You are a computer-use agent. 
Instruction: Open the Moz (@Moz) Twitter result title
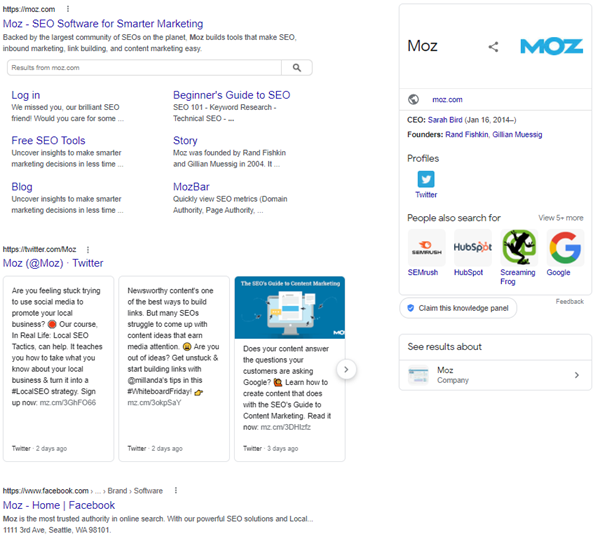coord(53,263)
